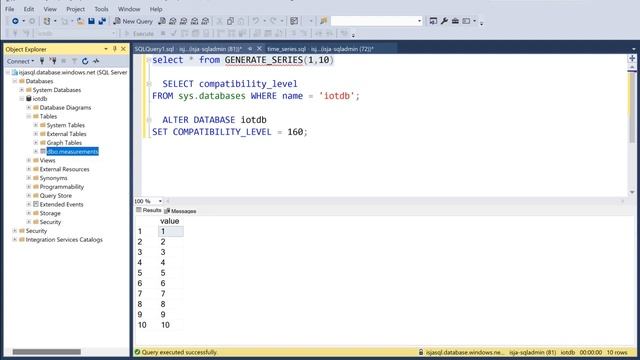Click the Toolbox icon in the toolbar

point(455,21)
